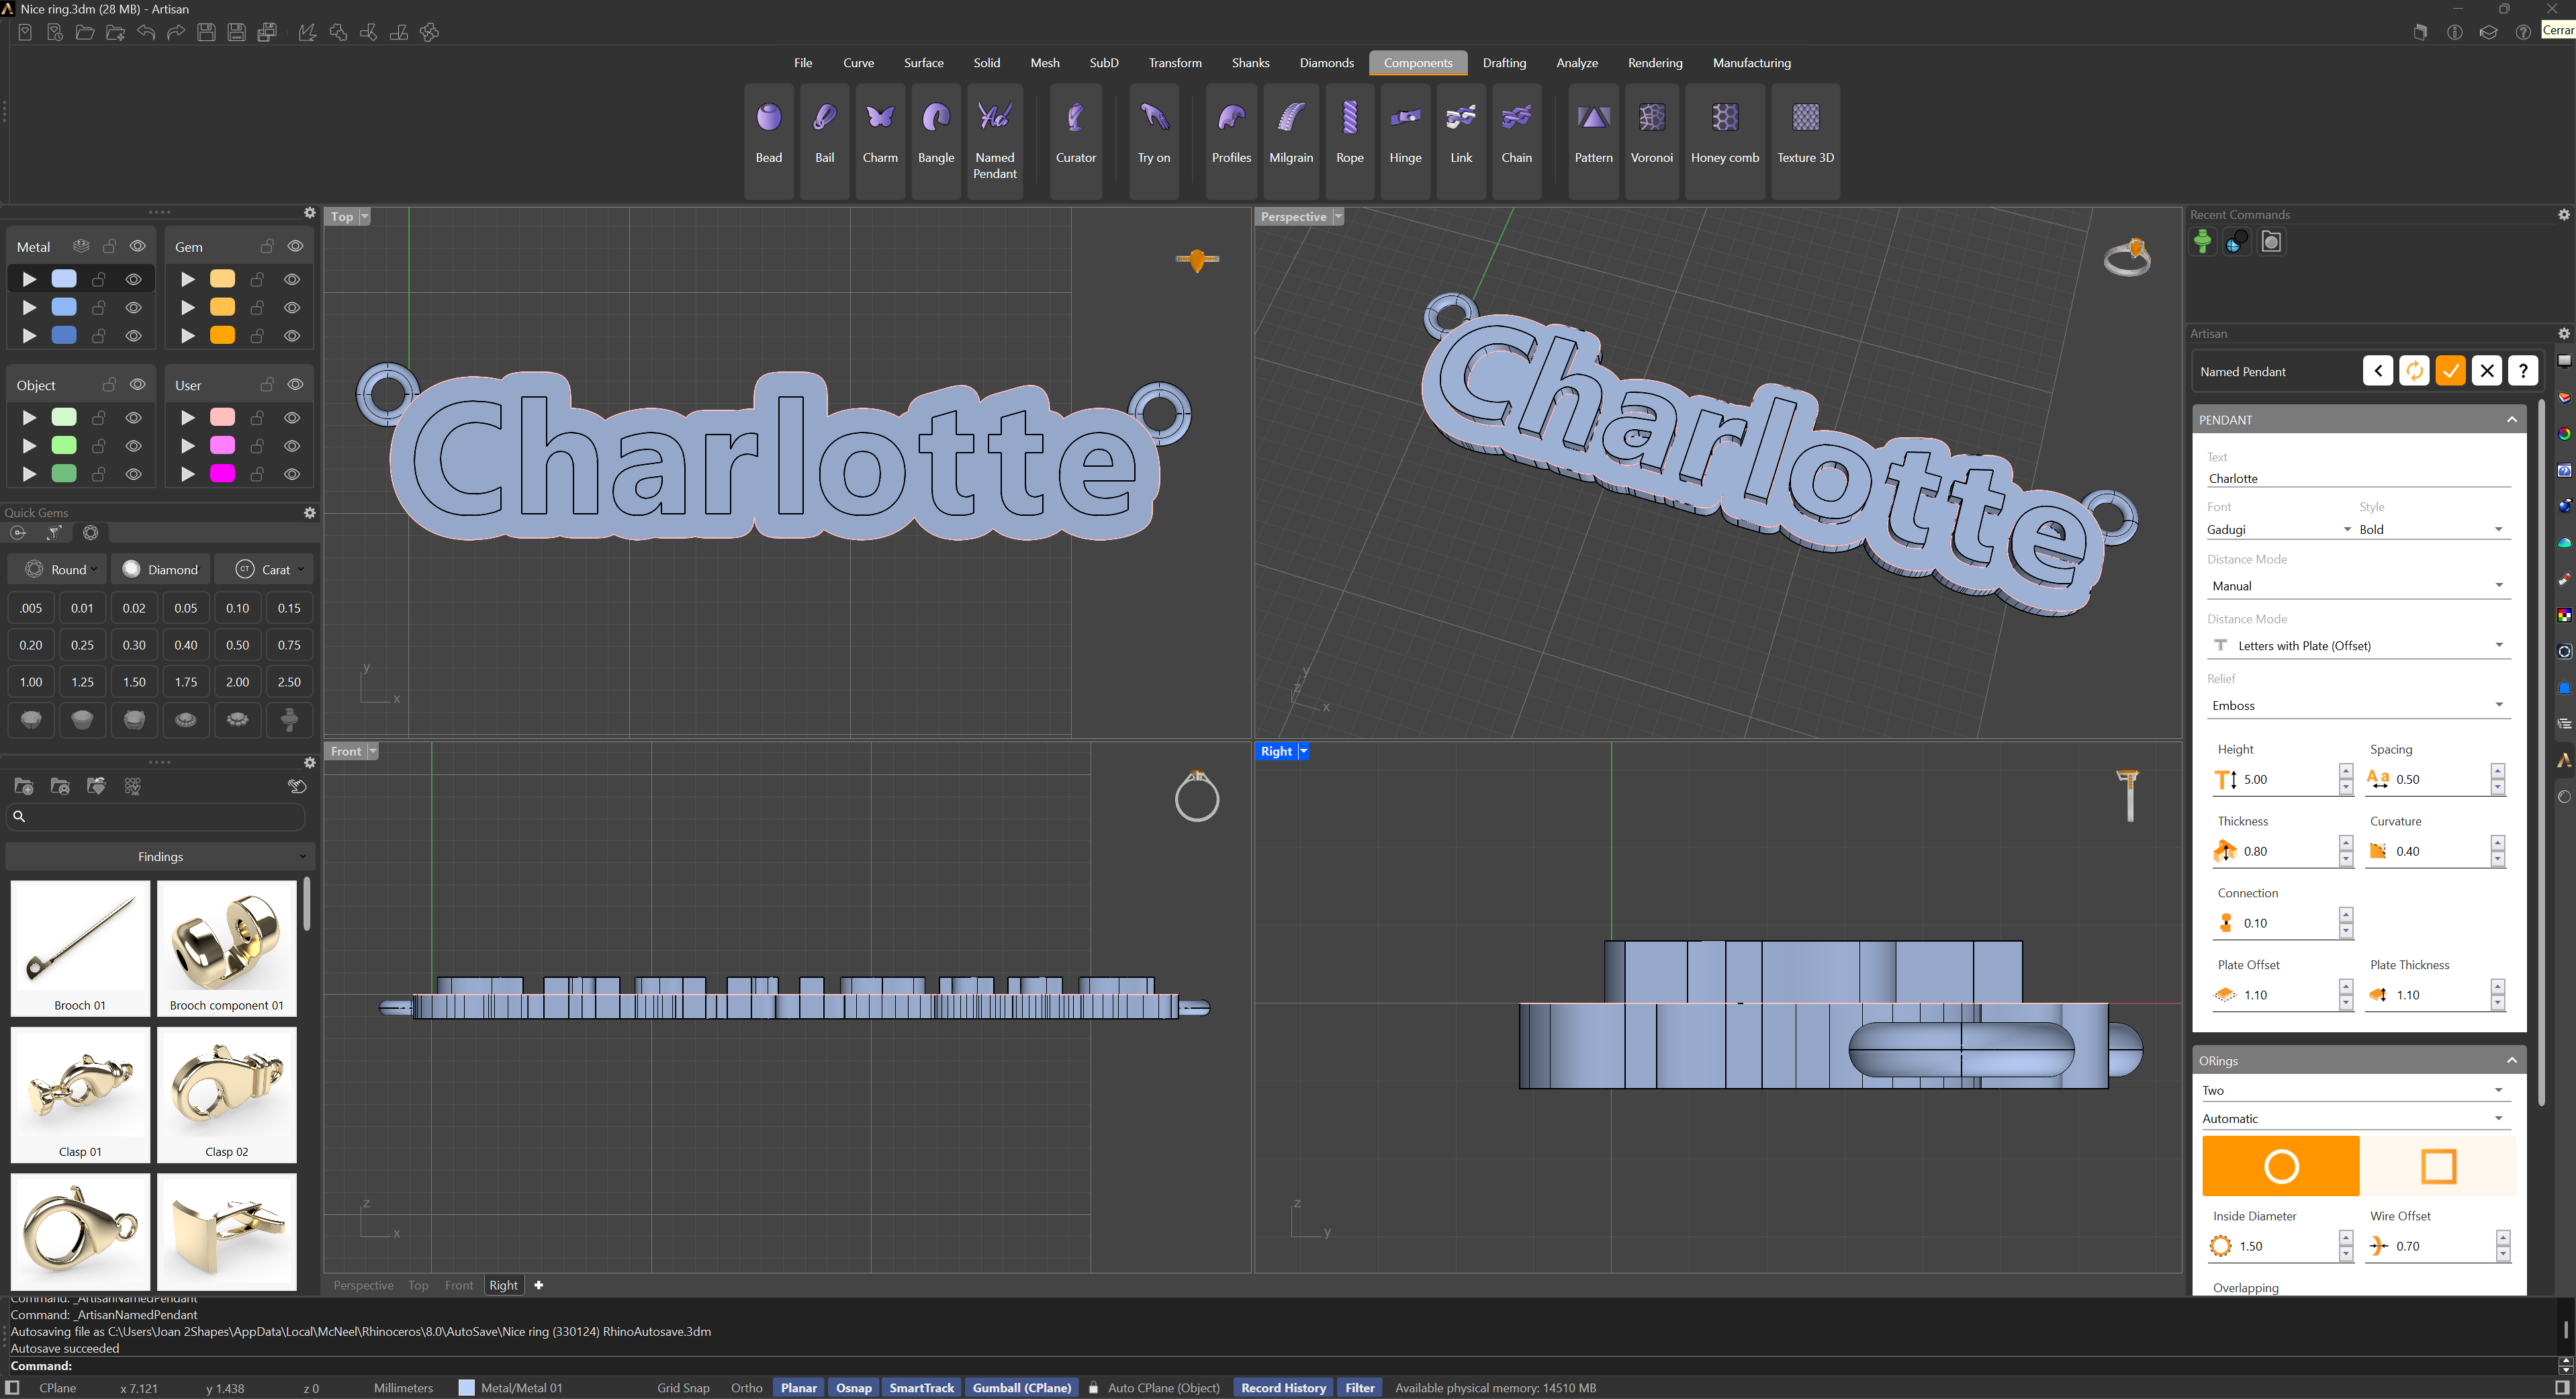Open the Shanks ribbon tab
Image resolution: width=2576 pixels, height=1399 pixels.
point(1250,63)
